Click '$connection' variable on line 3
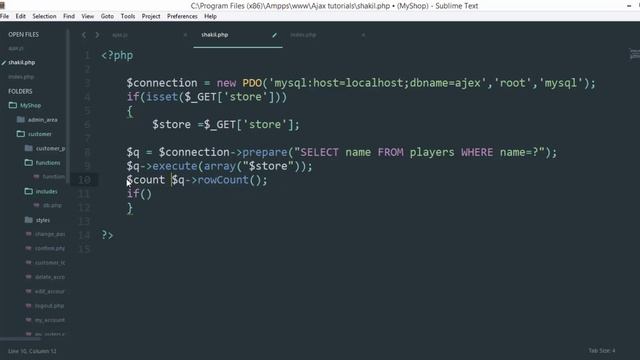The width and height of the screenshot is (640, 360). [x=162, y=83]
